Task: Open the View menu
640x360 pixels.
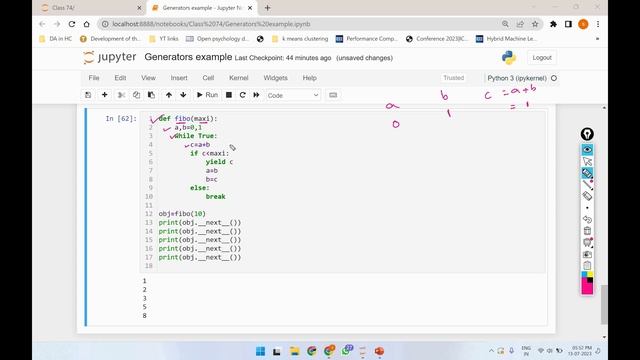Action: point(148,78)
